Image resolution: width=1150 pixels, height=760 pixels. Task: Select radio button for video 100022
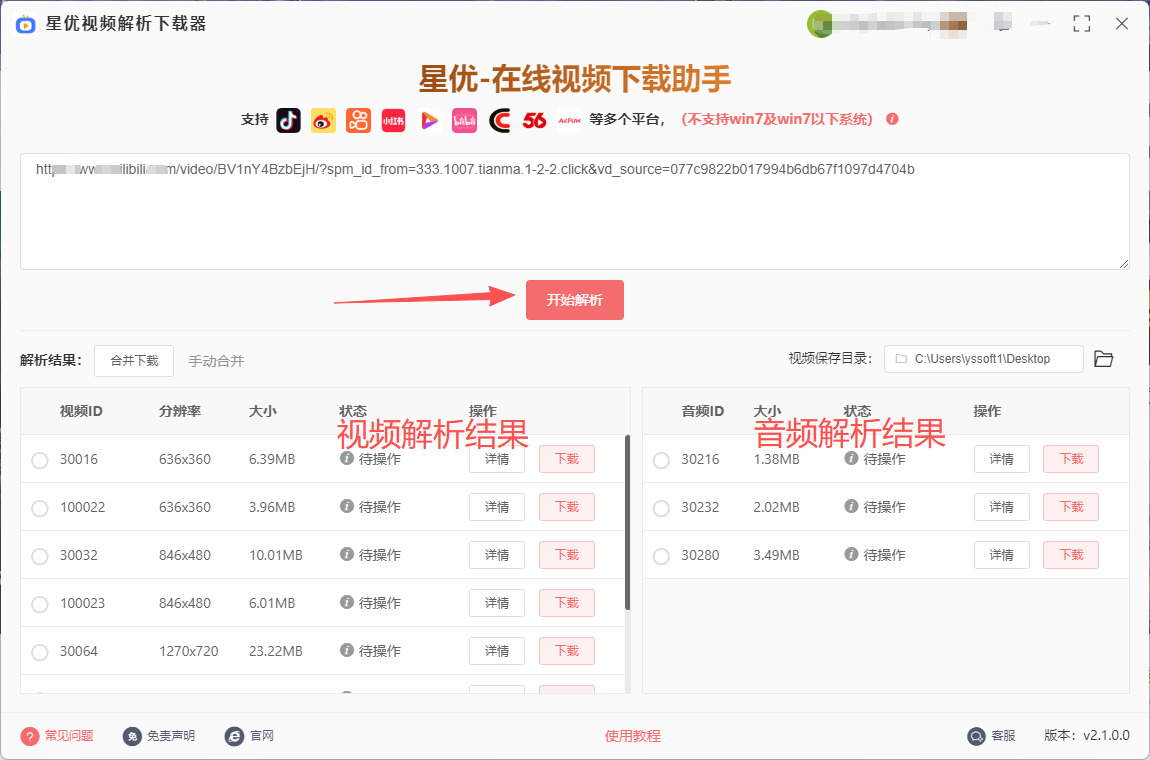pos(40,508)
